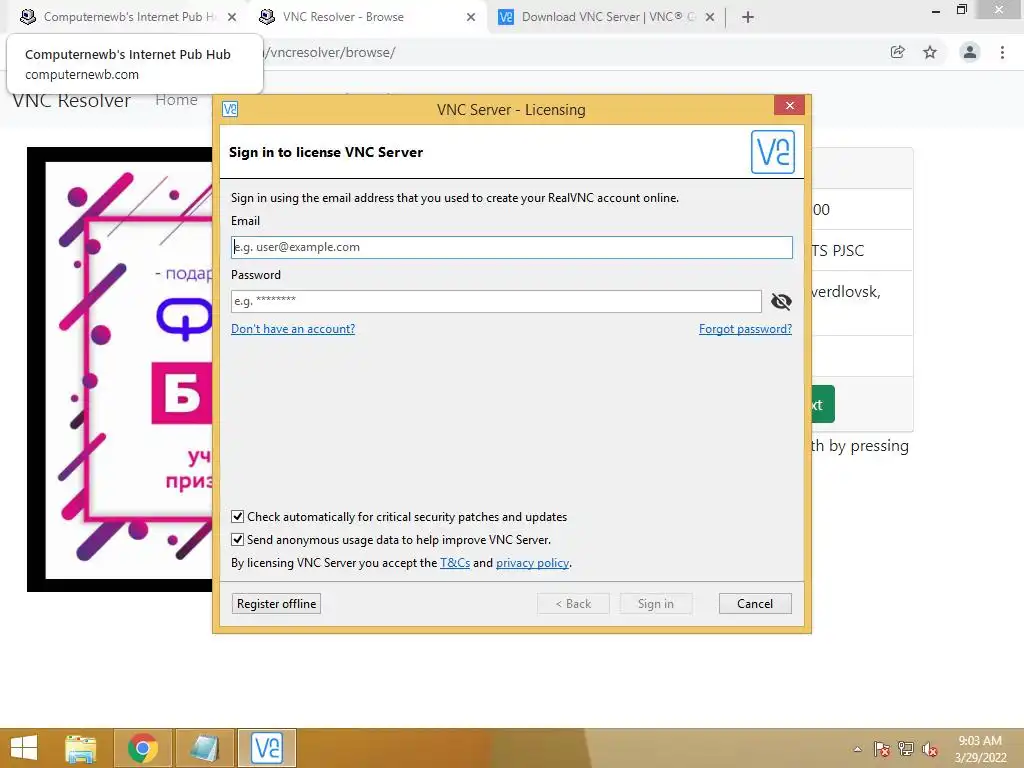Bookmark this page with the star icon
The height and width of the screenshot is (768, 1024).
(x=930, y=52)
